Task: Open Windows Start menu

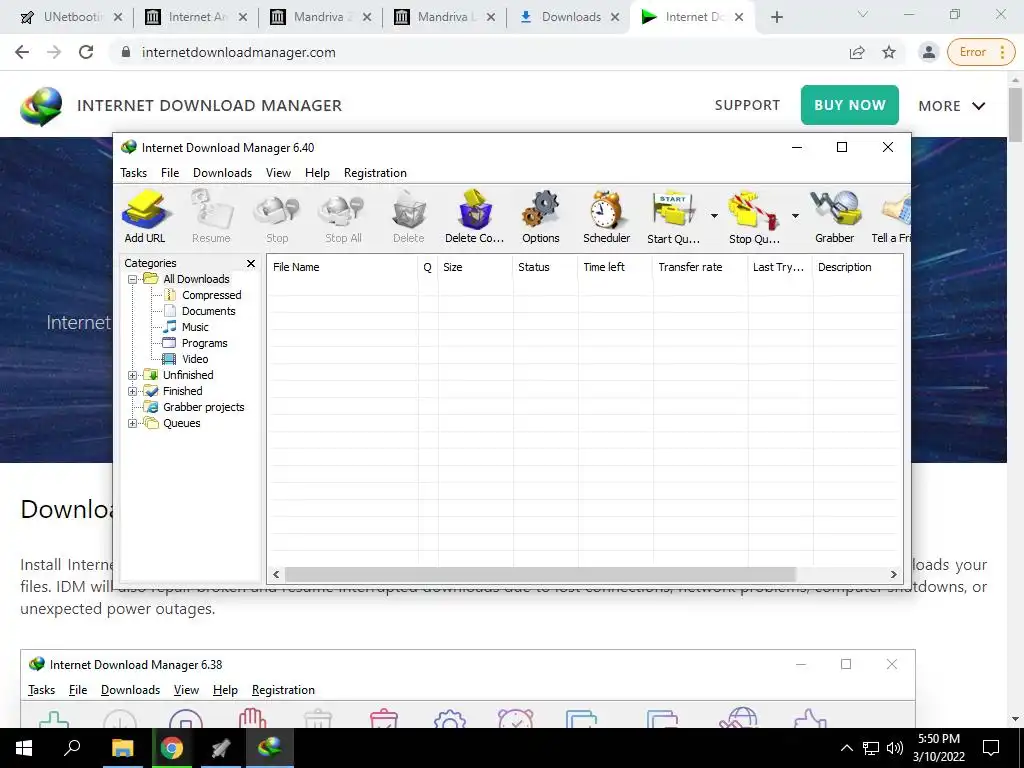Action: point(24,748)
